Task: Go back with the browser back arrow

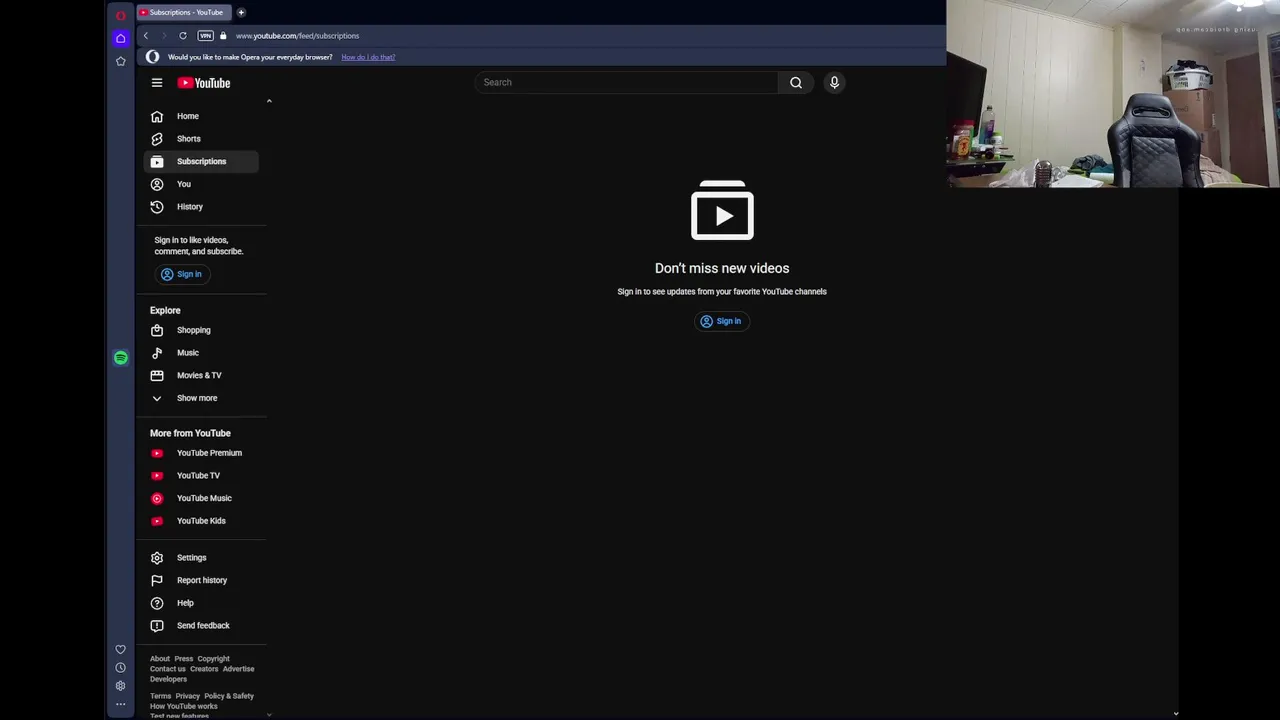Action: [145, 36]
